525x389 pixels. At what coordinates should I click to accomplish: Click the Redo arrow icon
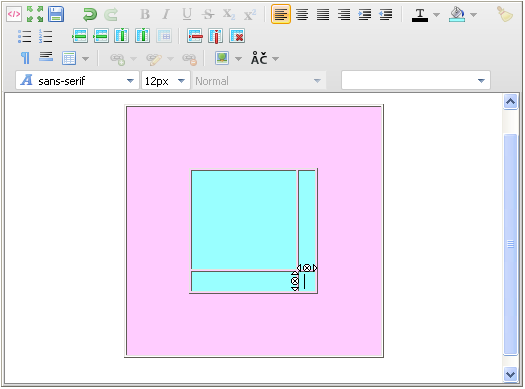pyautogui.click(x=111, y=14)
